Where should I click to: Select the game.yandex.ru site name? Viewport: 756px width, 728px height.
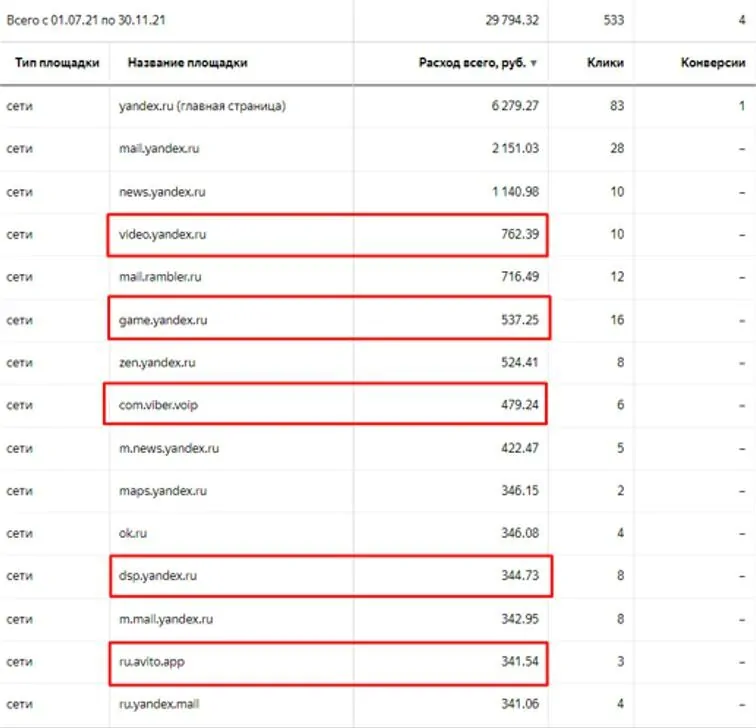tap(163, 320)
